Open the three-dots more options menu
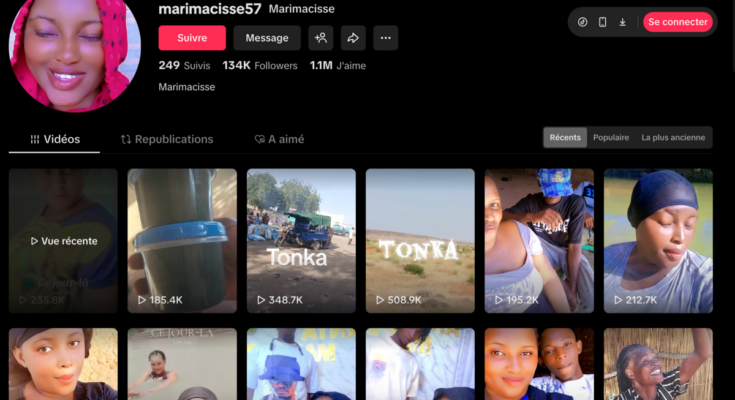The width and height of the screenshot is (735, 400). pos(385,38)
